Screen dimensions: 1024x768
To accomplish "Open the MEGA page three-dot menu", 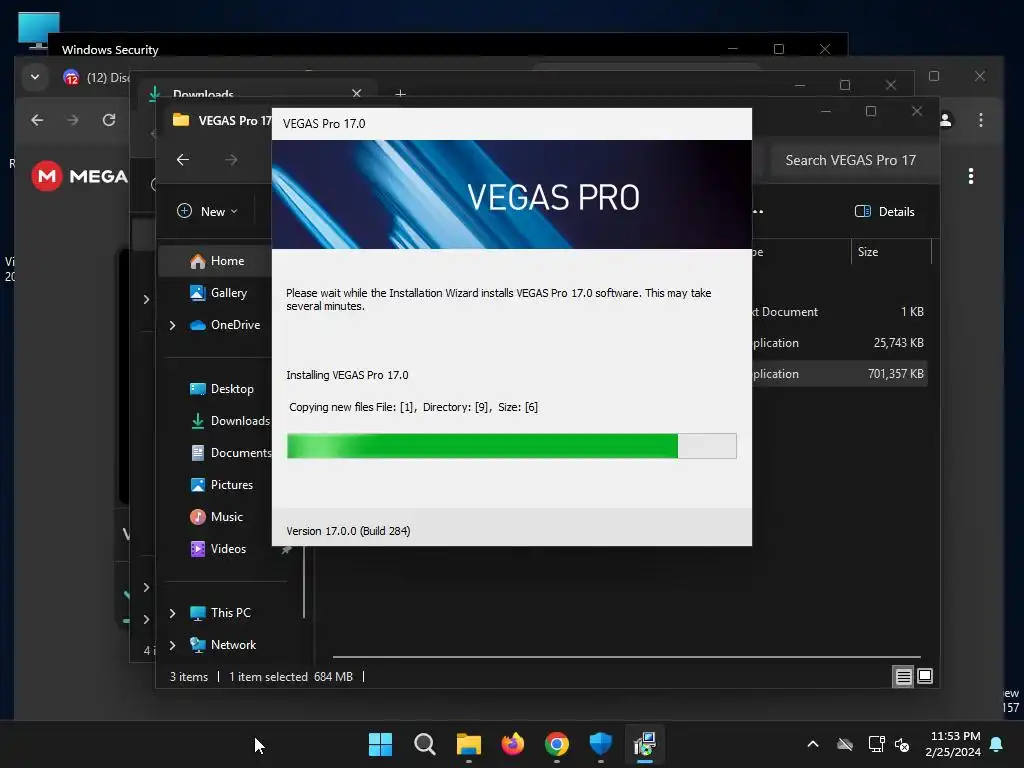I will point(971,176).
